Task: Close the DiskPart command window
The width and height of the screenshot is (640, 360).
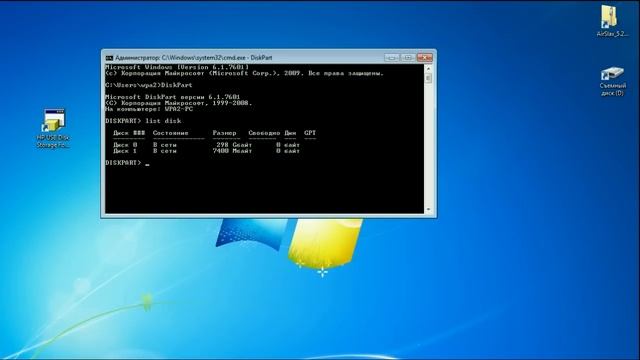Action: click(424, 58)
